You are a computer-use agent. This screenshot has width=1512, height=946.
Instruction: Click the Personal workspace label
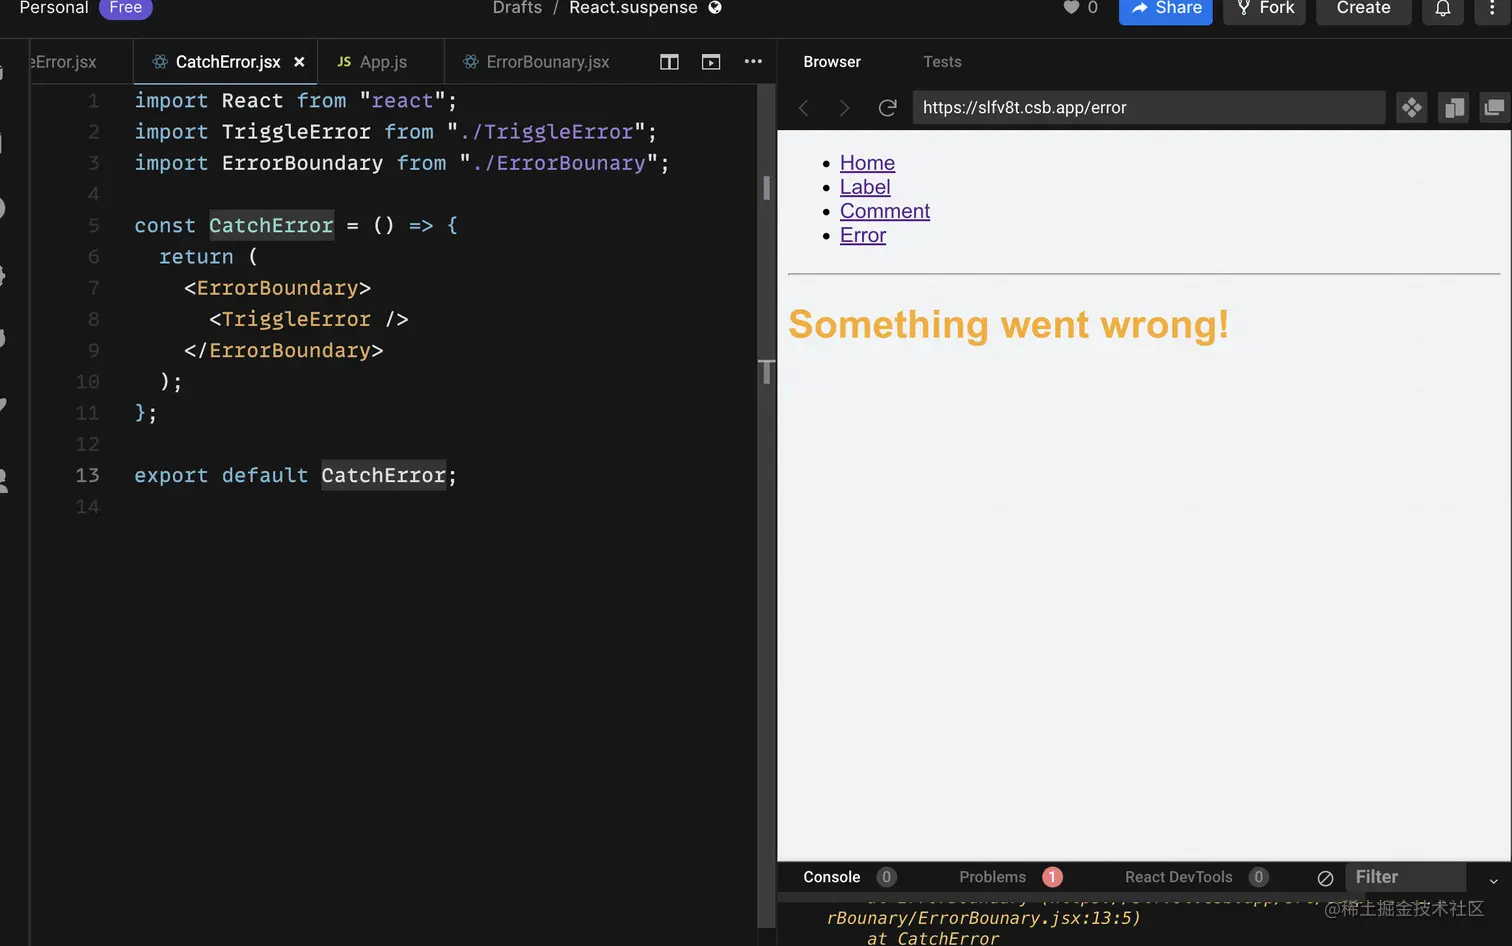click(54, 8)
